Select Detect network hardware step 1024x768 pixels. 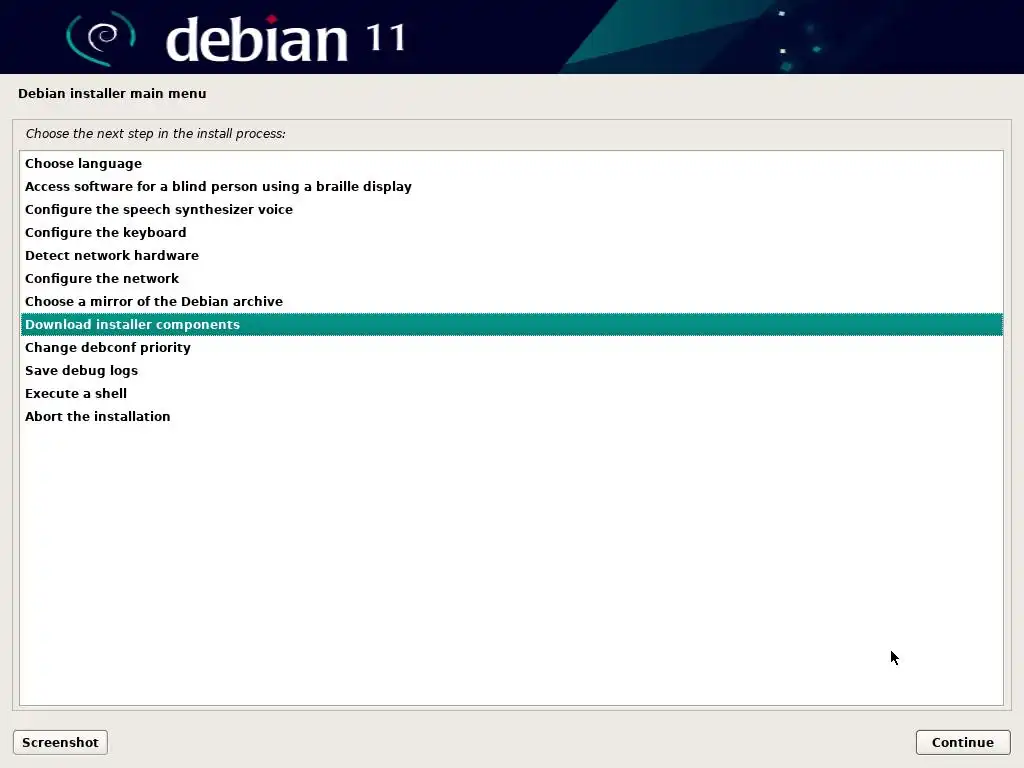pos(511,255)
